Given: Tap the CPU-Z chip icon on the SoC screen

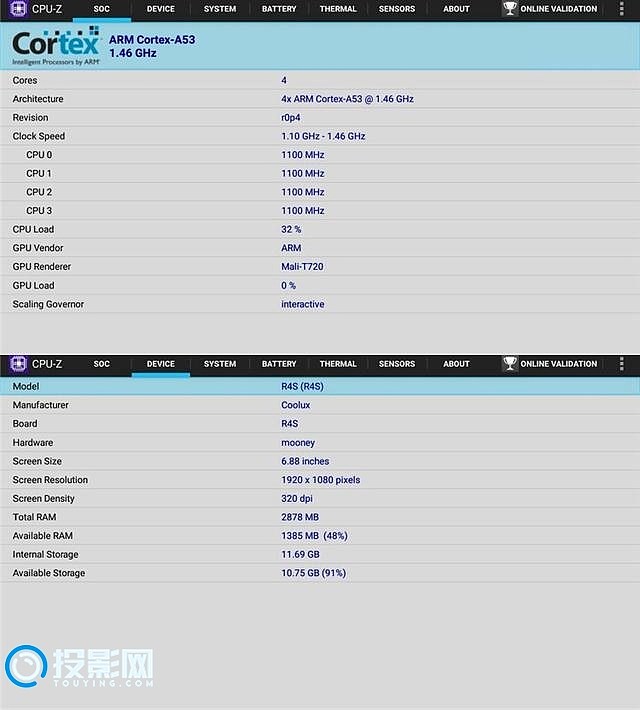Looking at the screenshot, I should pos(18,9).
